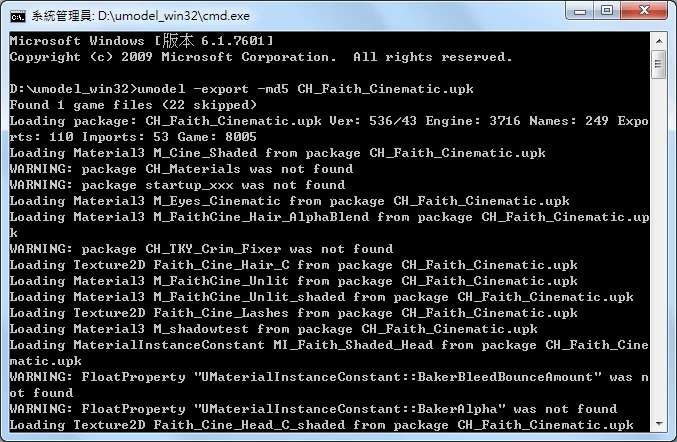This screenshot has height=442, width=677.
Task: Click the umodel -export command line
Action: pyautogui.click(x=241, y=89)
